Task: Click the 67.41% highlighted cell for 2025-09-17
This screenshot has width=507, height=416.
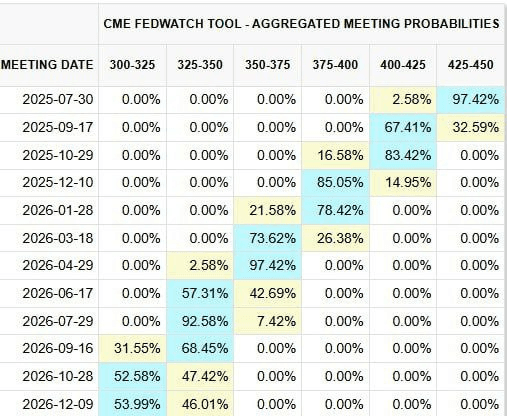Action: coord(403,127)
